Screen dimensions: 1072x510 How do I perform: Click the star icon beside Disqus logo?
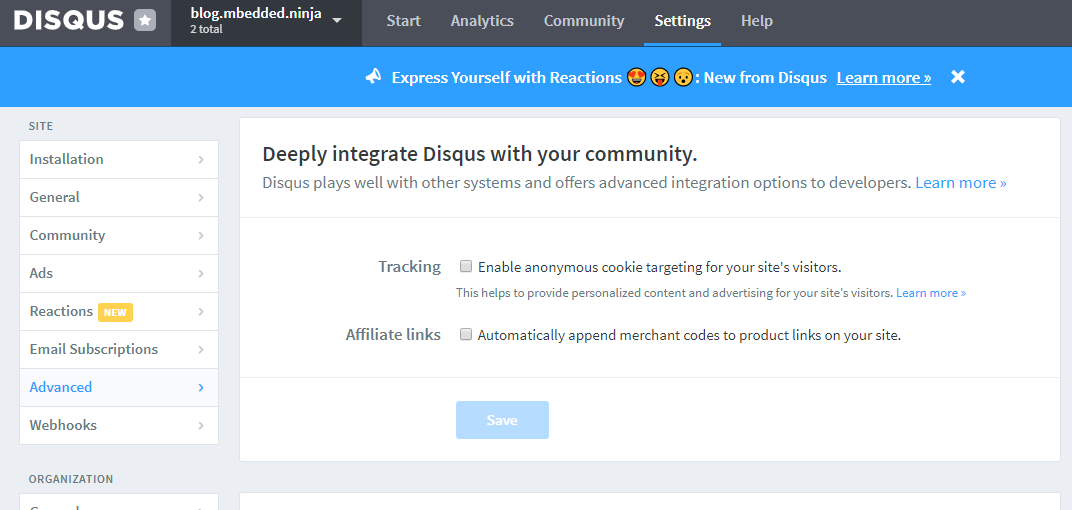pos(145,21)
